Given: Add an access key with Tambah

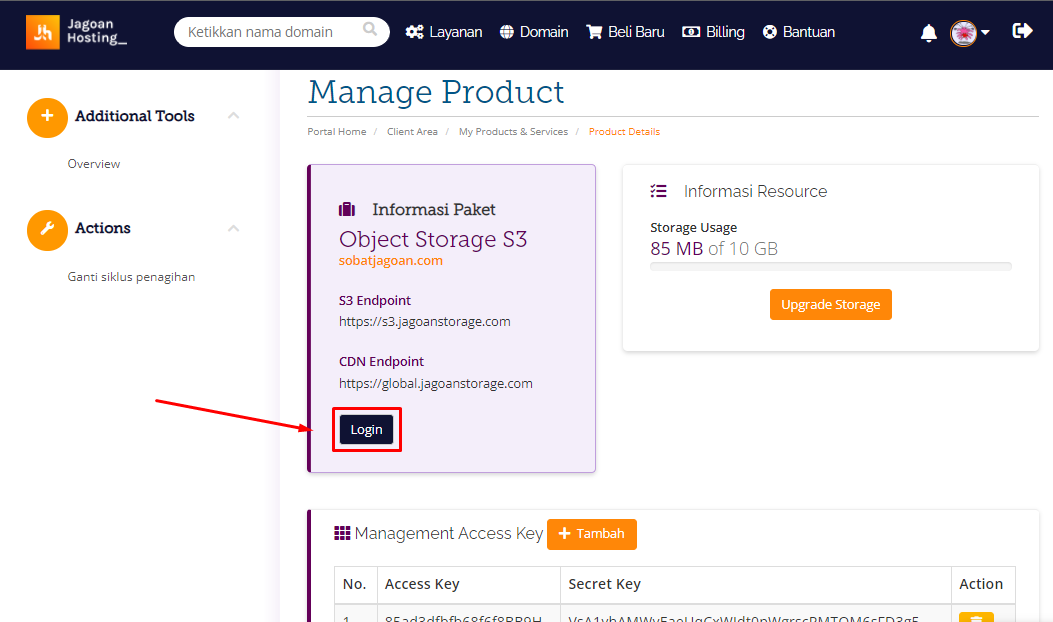Looking at the screenshot, I should (591, 534).
